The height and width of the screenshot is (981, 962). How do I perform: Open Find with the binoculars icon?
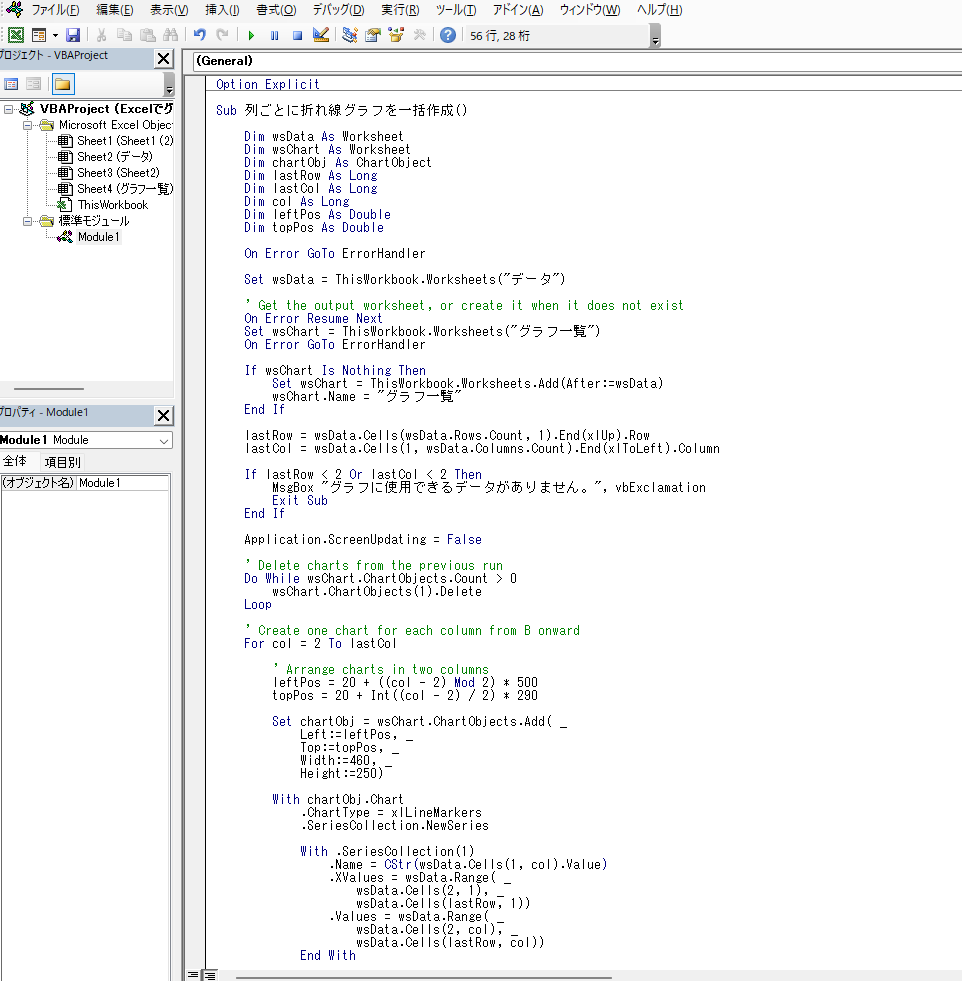[x=170, y=35]
